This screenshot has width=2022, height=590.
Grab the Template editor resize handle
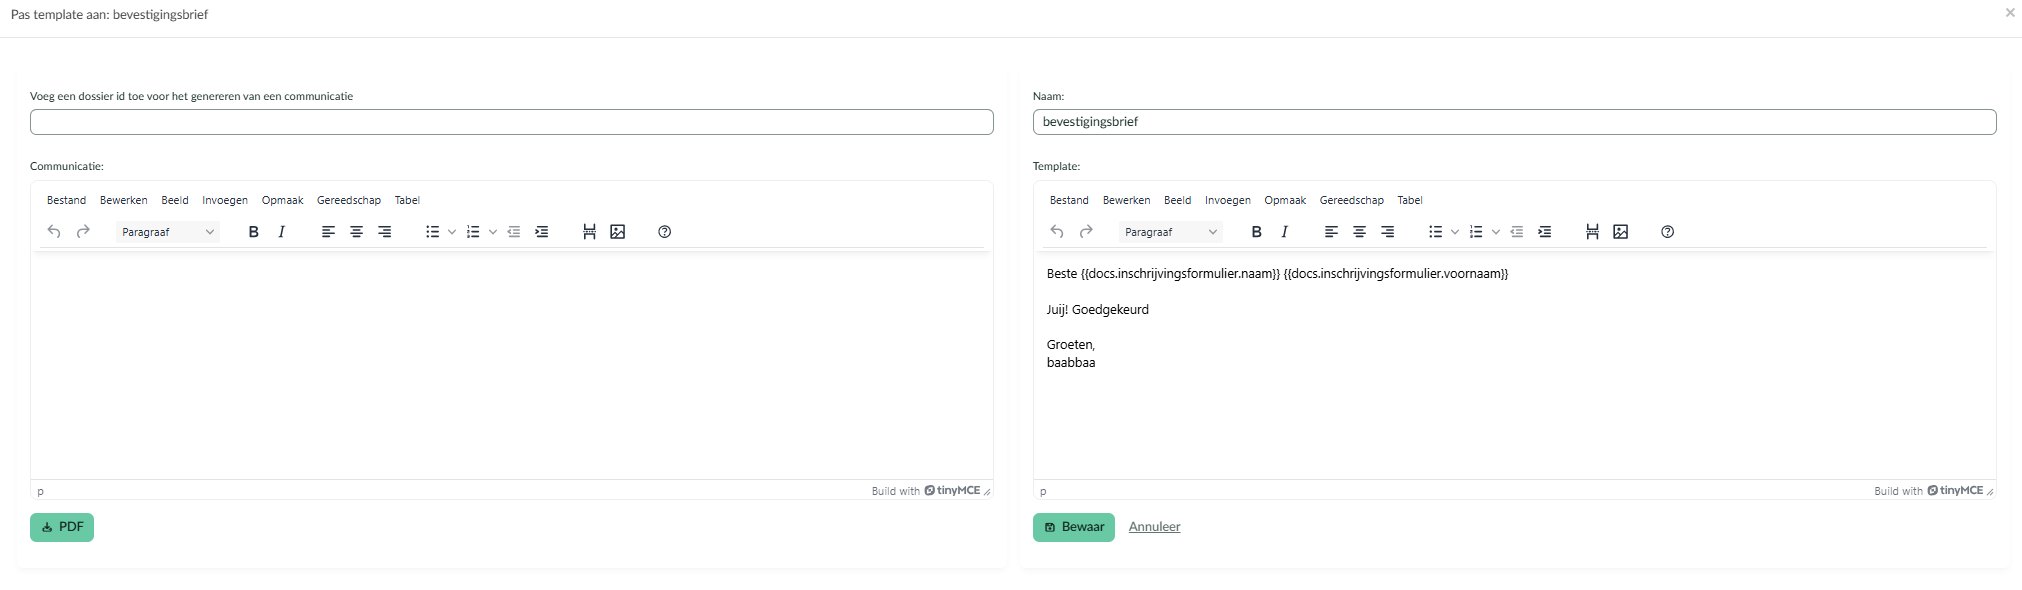point(1990,491)
